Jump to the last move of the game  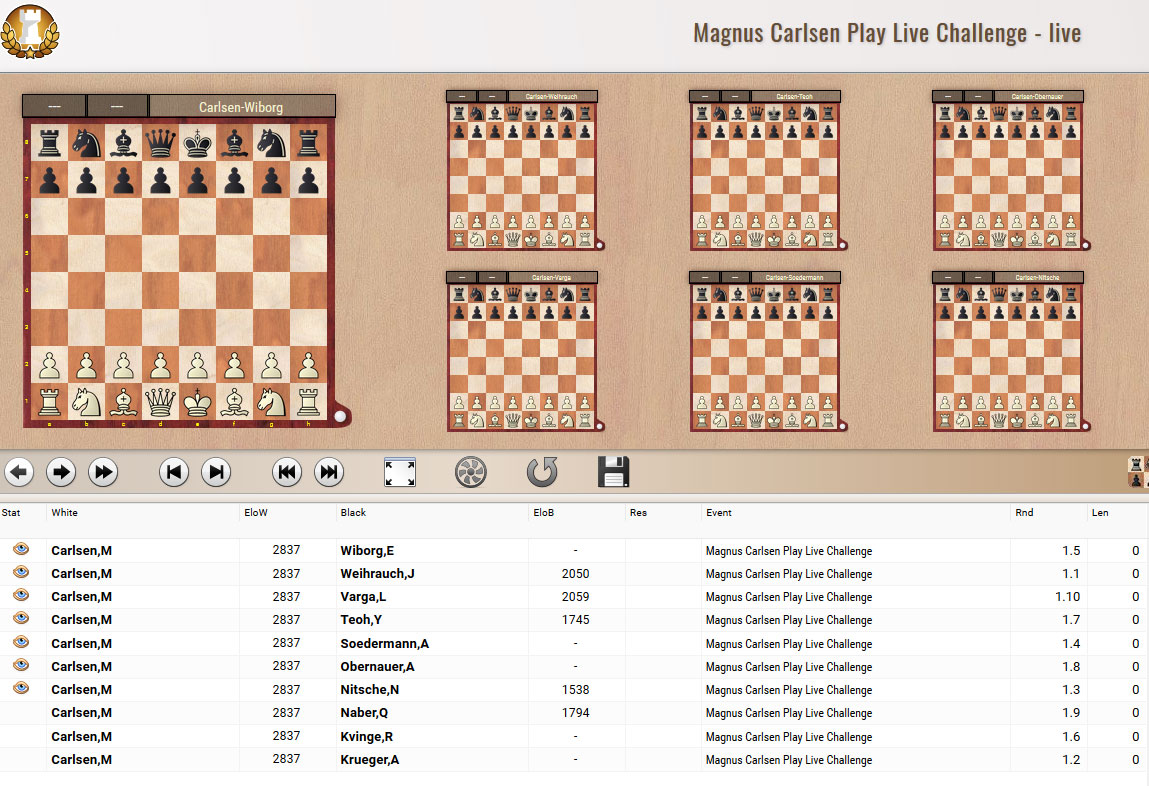[216, 471]
